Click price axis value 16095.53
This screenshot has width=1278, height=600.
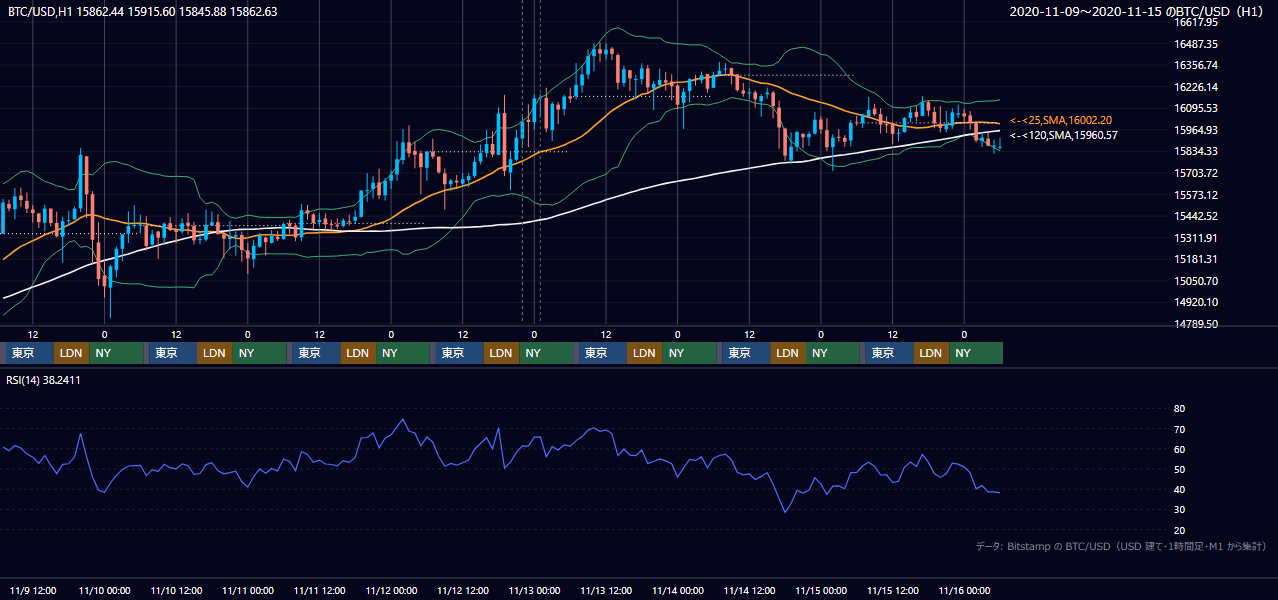[x=1195, y=108]
